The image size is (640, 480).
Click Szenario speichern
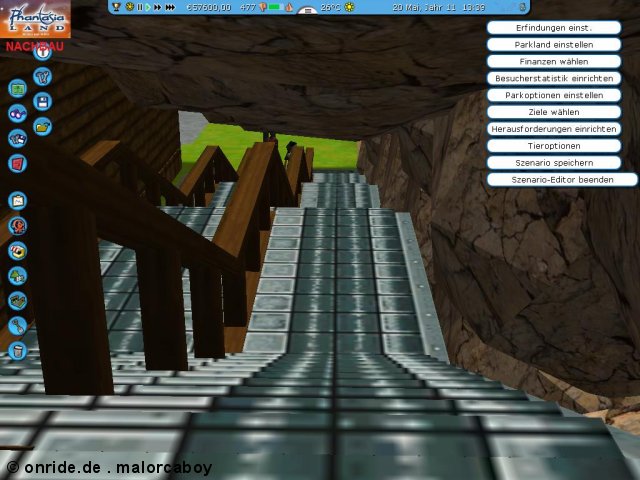pyautogui.click(x=554, y=163)
